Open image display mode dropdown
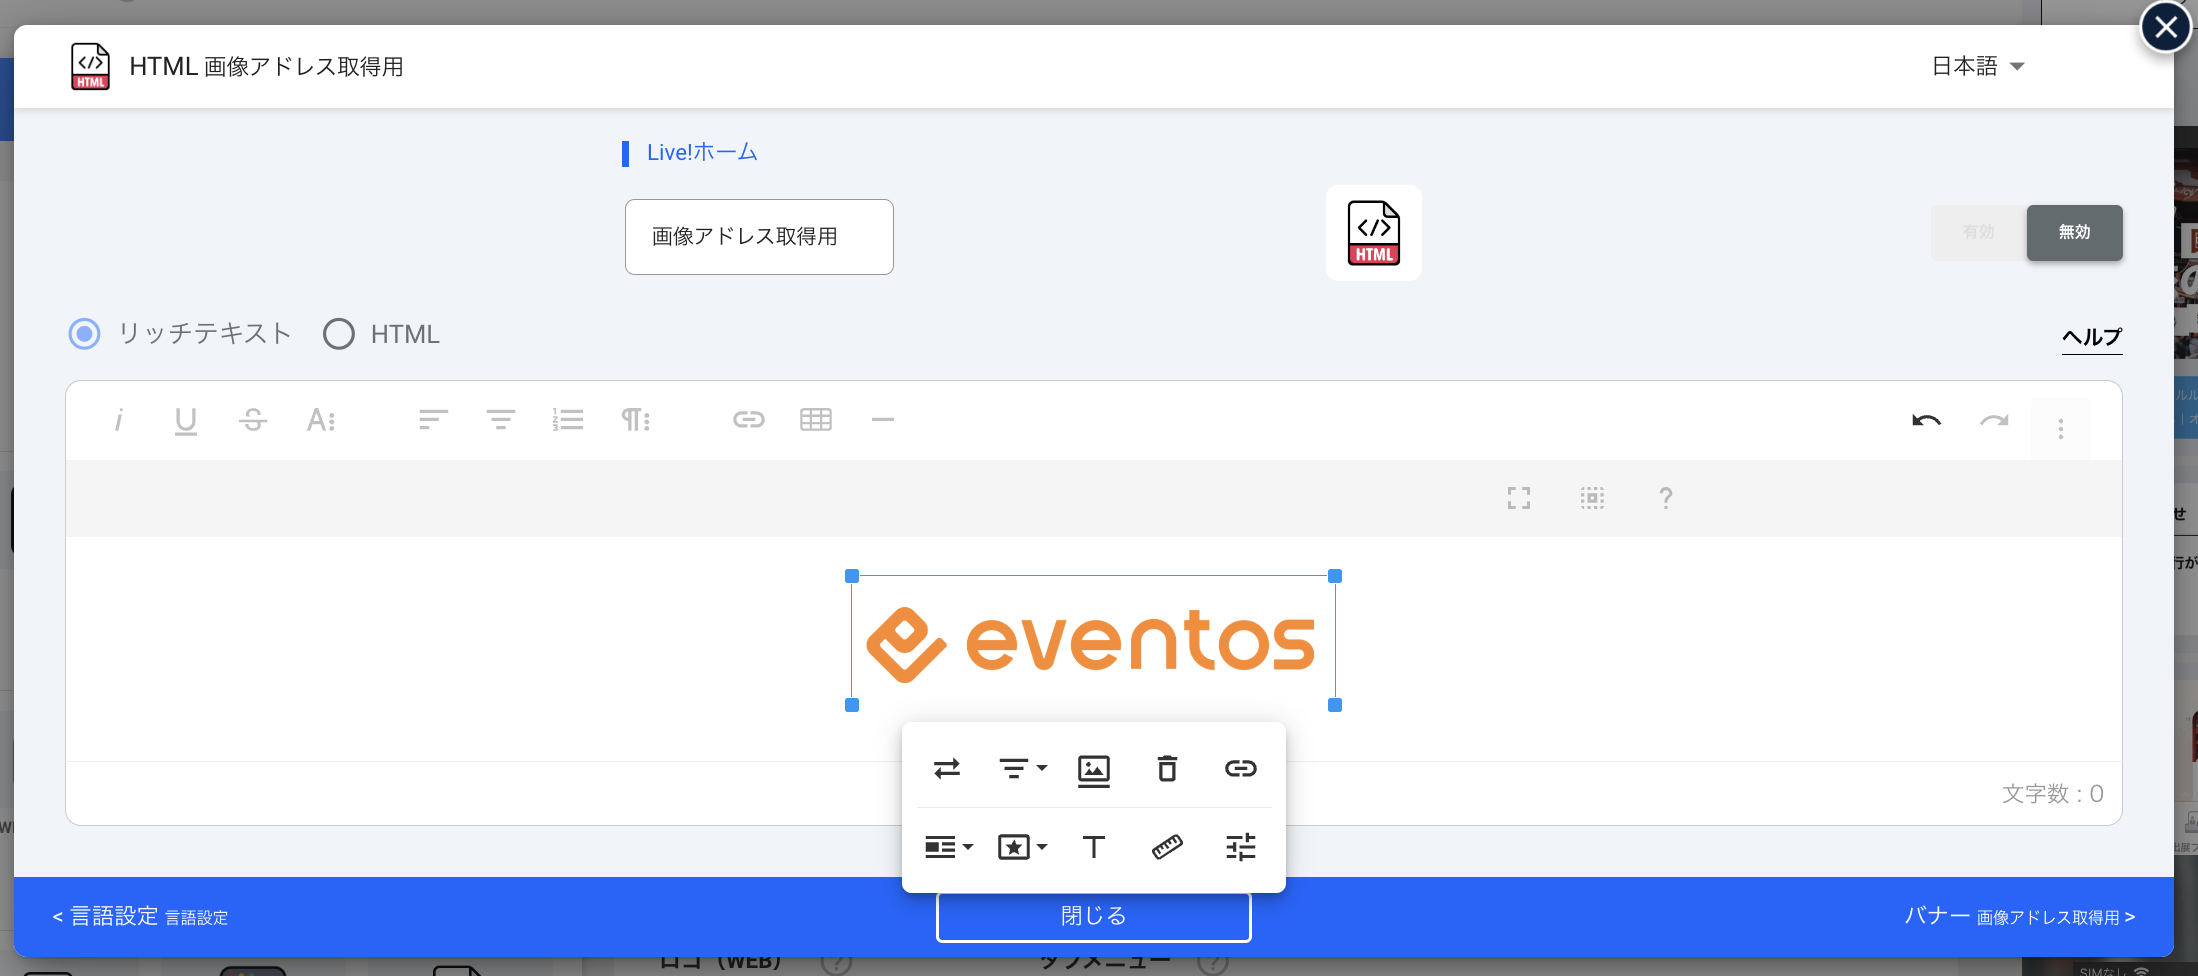Viewport: 2198px width, 976px height. pos(948,848)
